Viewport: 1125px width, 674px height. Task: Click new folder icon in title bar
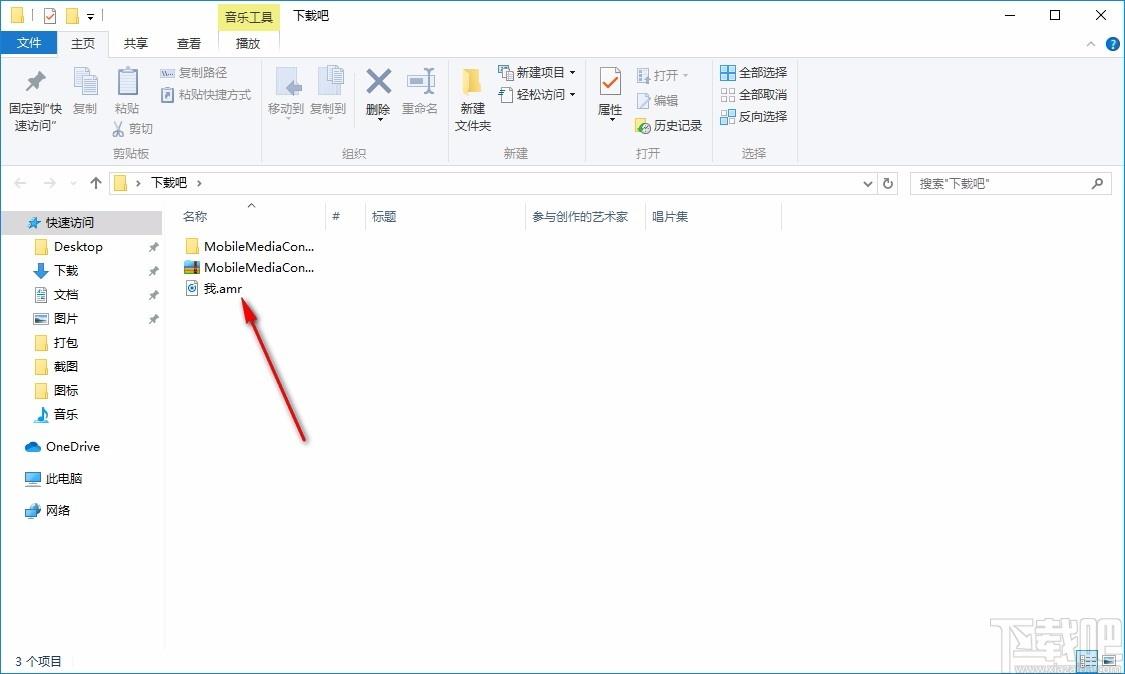click(x=72, y=15)
